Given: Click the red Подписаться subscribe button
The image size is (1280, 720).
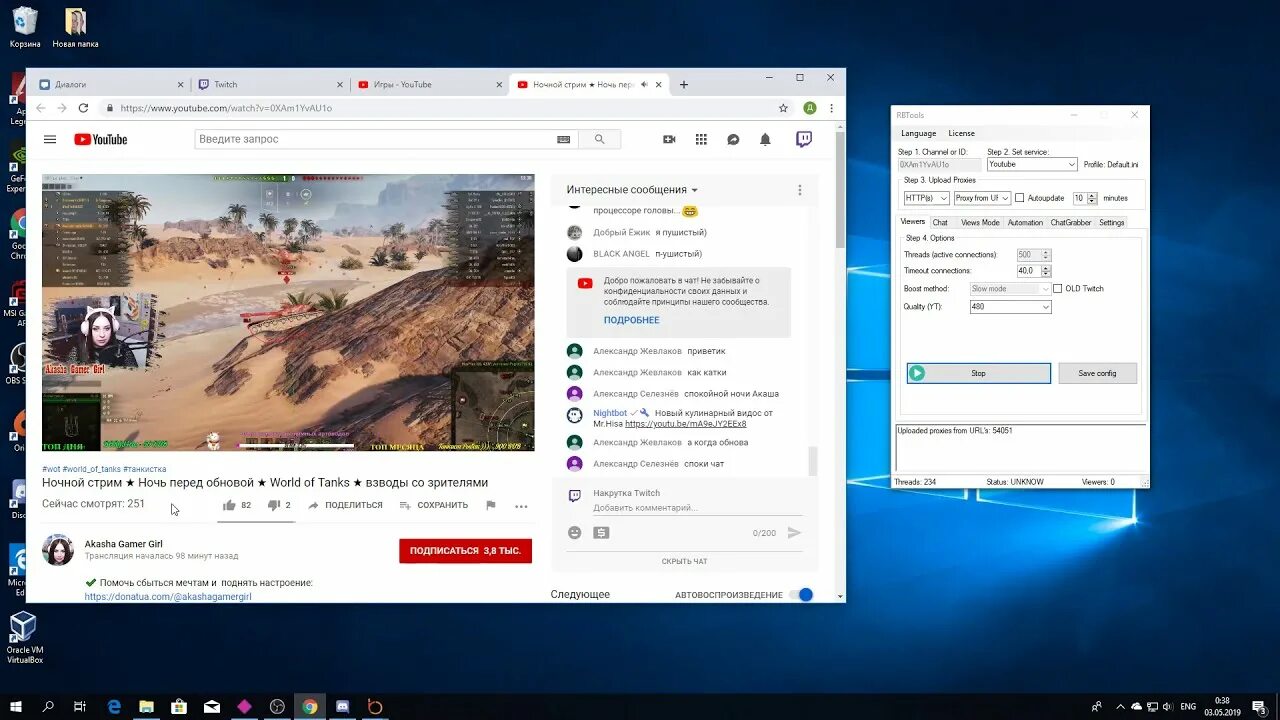Looking at the screenshot, I should (x=465, y=551).
